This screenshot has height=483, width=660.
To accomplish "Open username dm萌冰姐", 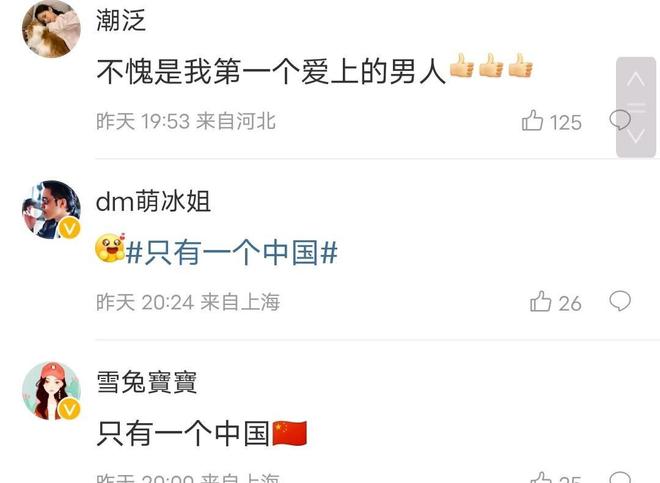I will (153, 201).
